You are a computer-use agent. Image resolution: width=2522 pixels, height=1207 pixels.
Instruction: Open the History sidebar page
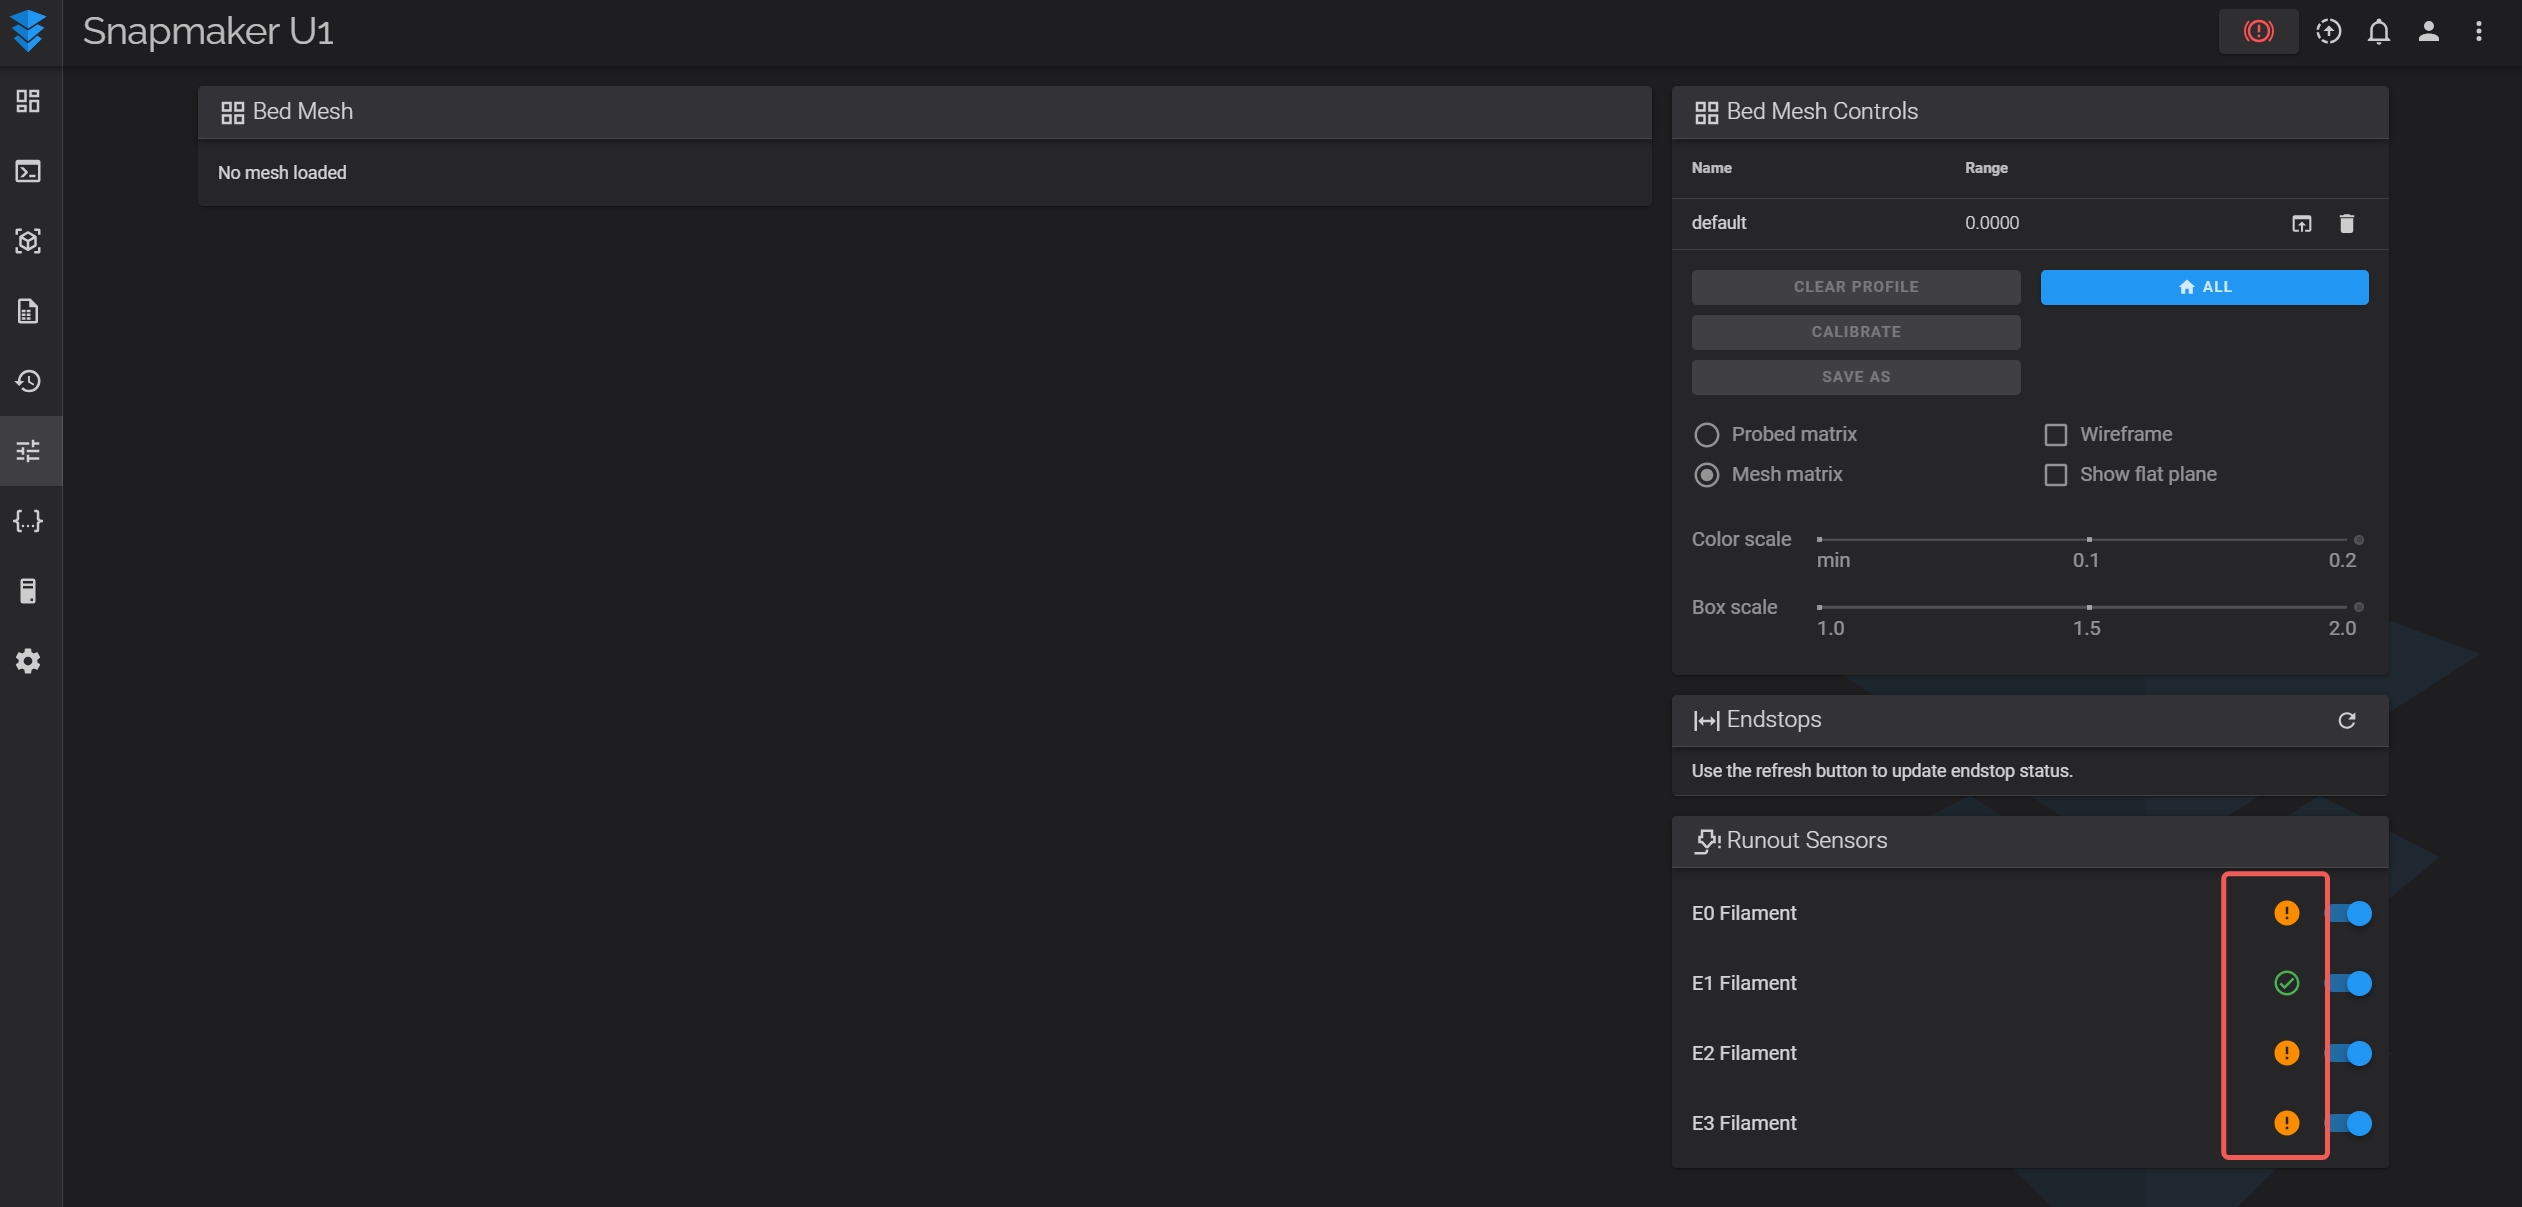[x=28, y=381]
